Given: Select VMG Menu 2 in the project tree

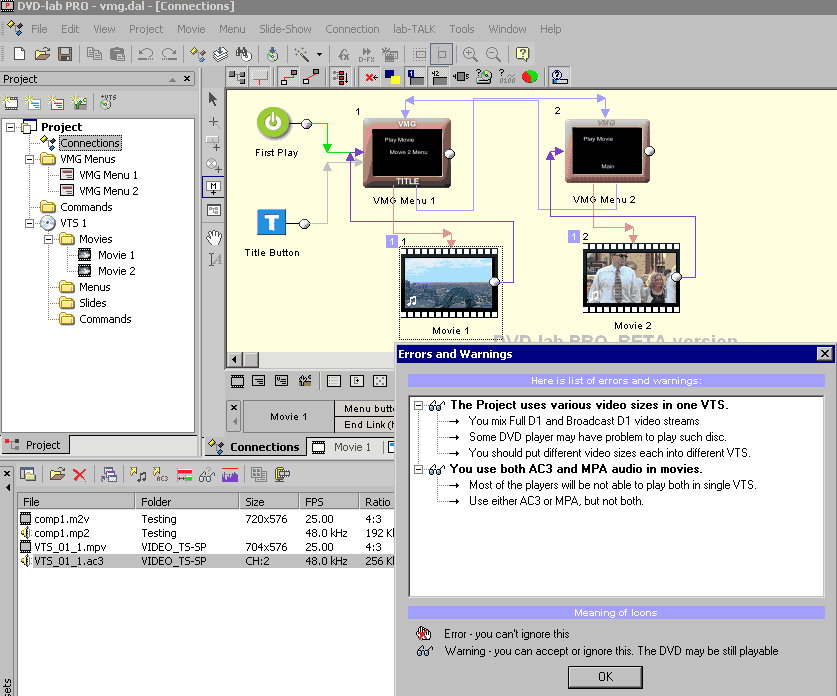Looking at the screenshot, I should 108,191.
